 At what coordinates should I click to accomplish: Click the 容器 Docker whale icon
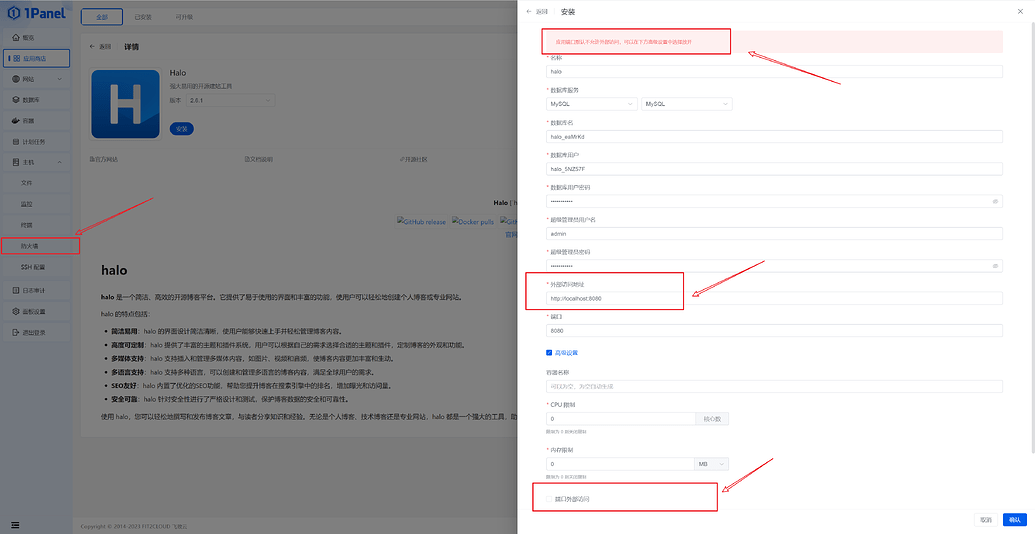[x=17, y=121]
